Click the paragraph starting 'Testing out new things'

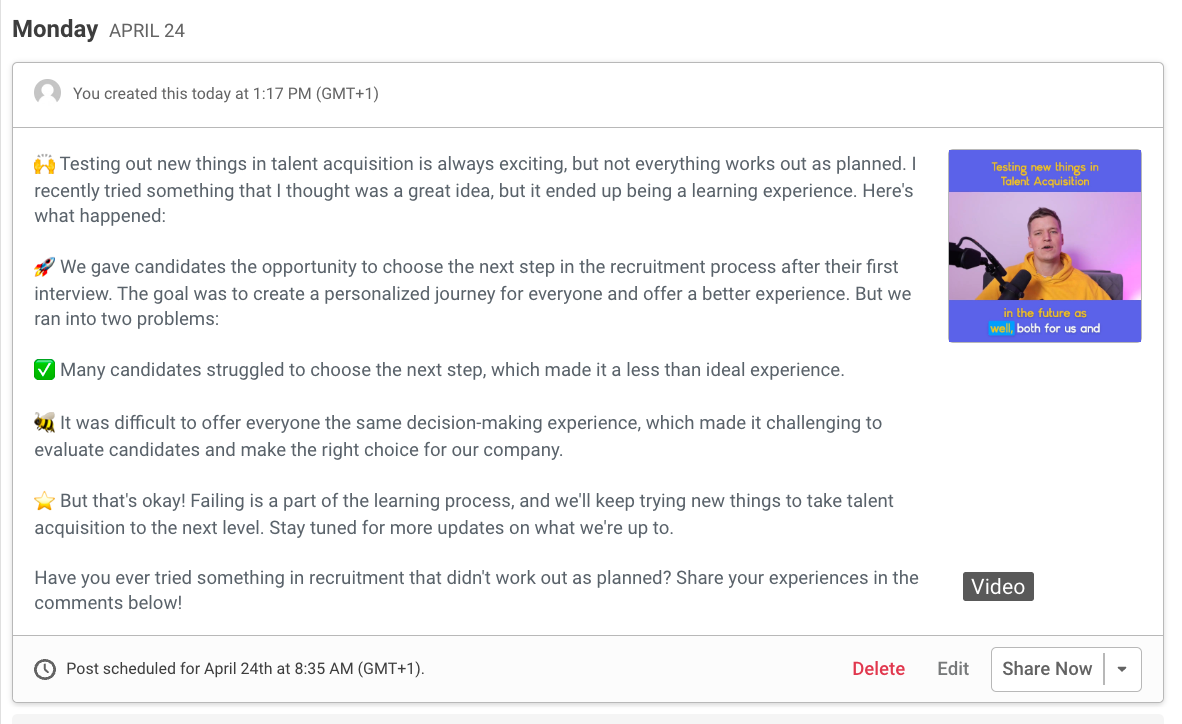tap(476, 190)
